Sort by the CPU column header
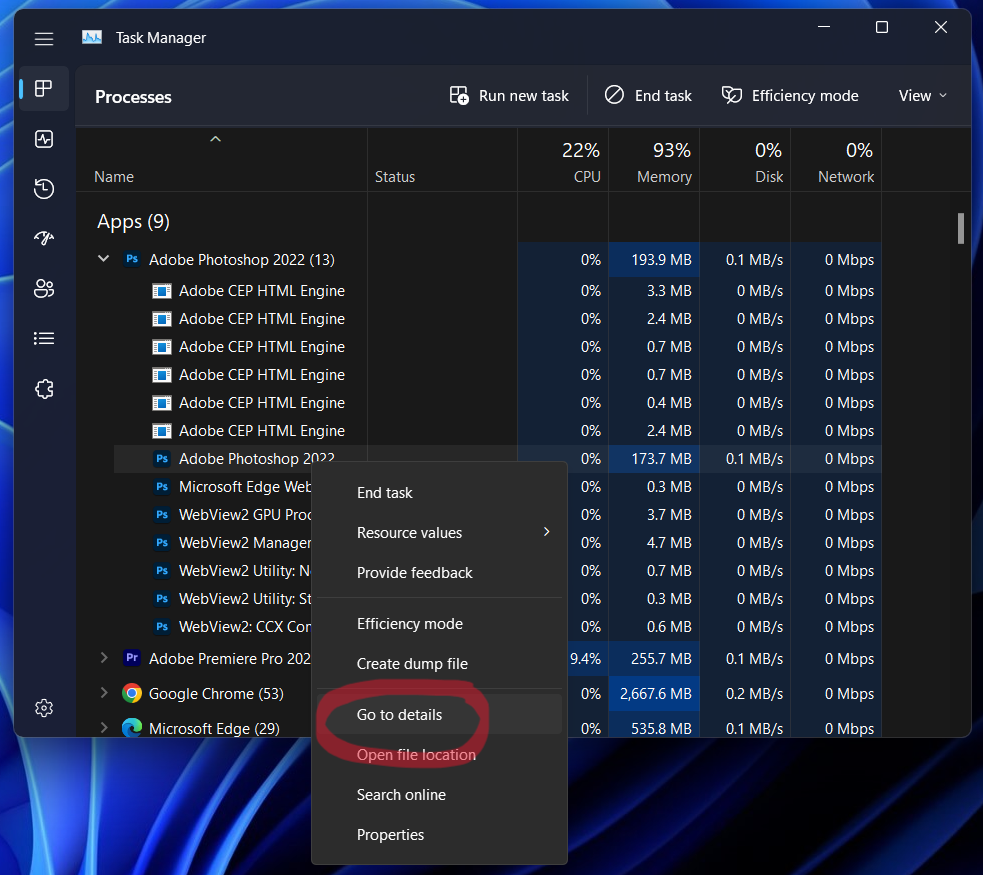Image resolution: width=983 pixels, height=875 pixels. tap(563, 159)
